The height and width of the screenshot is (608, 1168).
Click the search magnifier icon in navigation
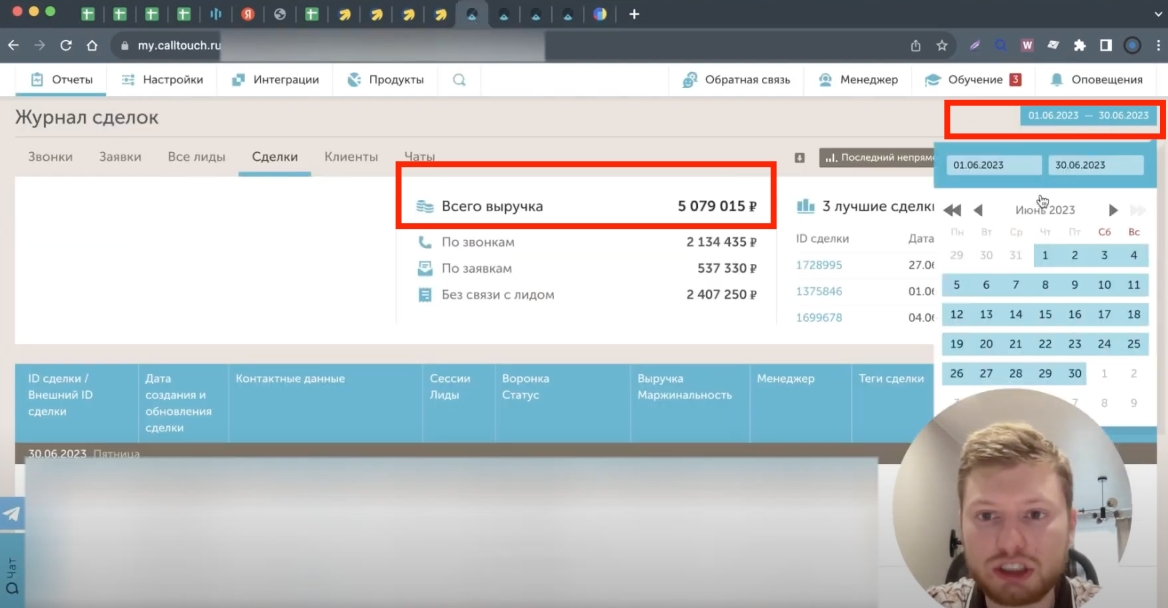tap(459, 80)
